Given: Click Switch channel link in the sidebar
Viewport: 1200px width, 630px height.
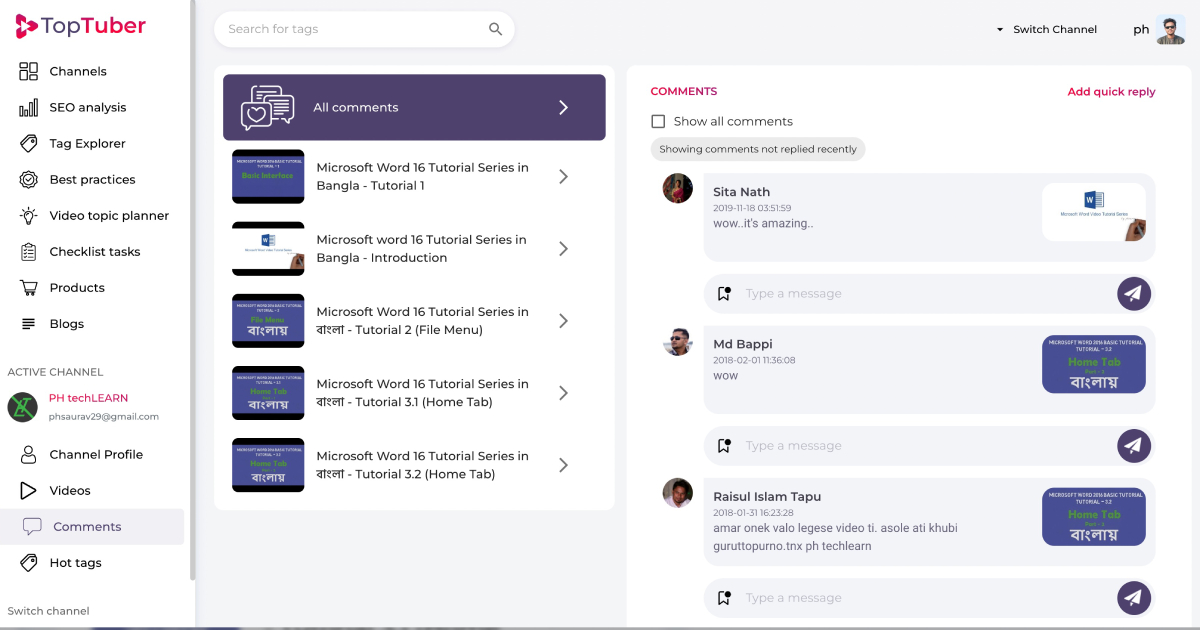Looking at the screenshot, I should tap(48, 611).
